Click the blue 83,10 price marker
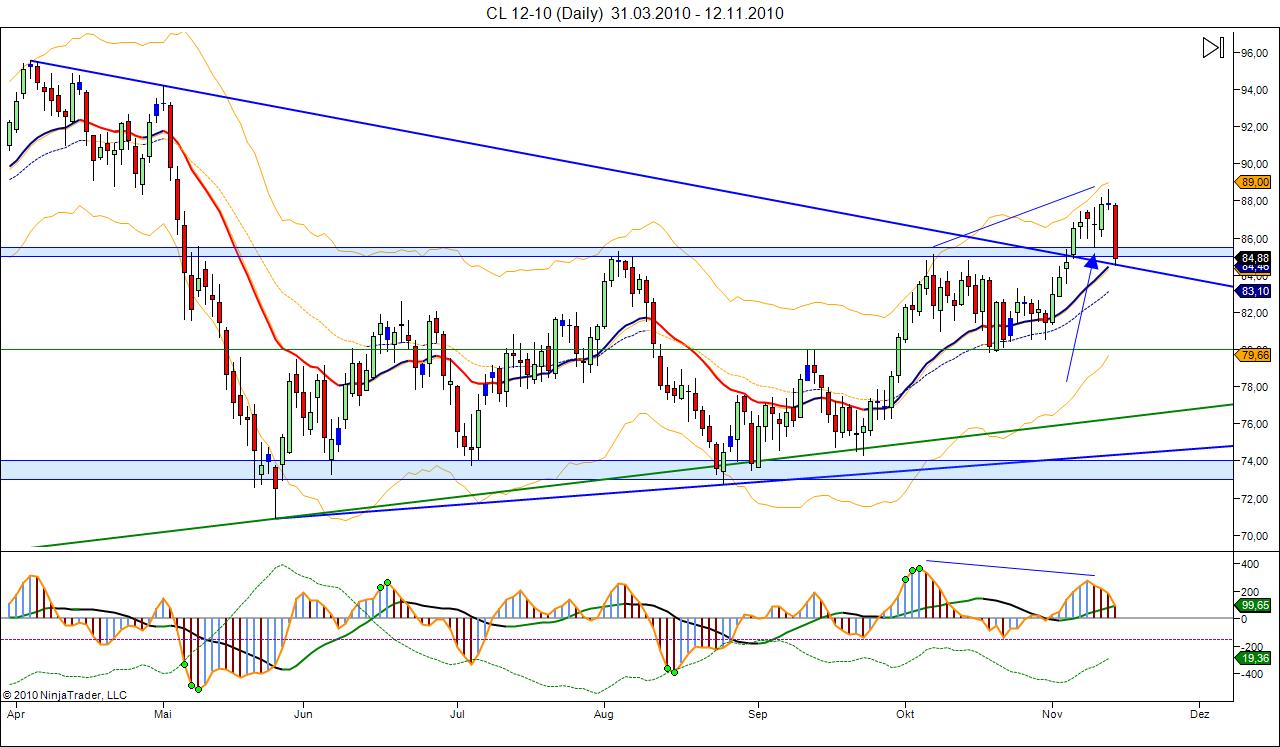This screenshot has width=1280, height=747. 1254,291
